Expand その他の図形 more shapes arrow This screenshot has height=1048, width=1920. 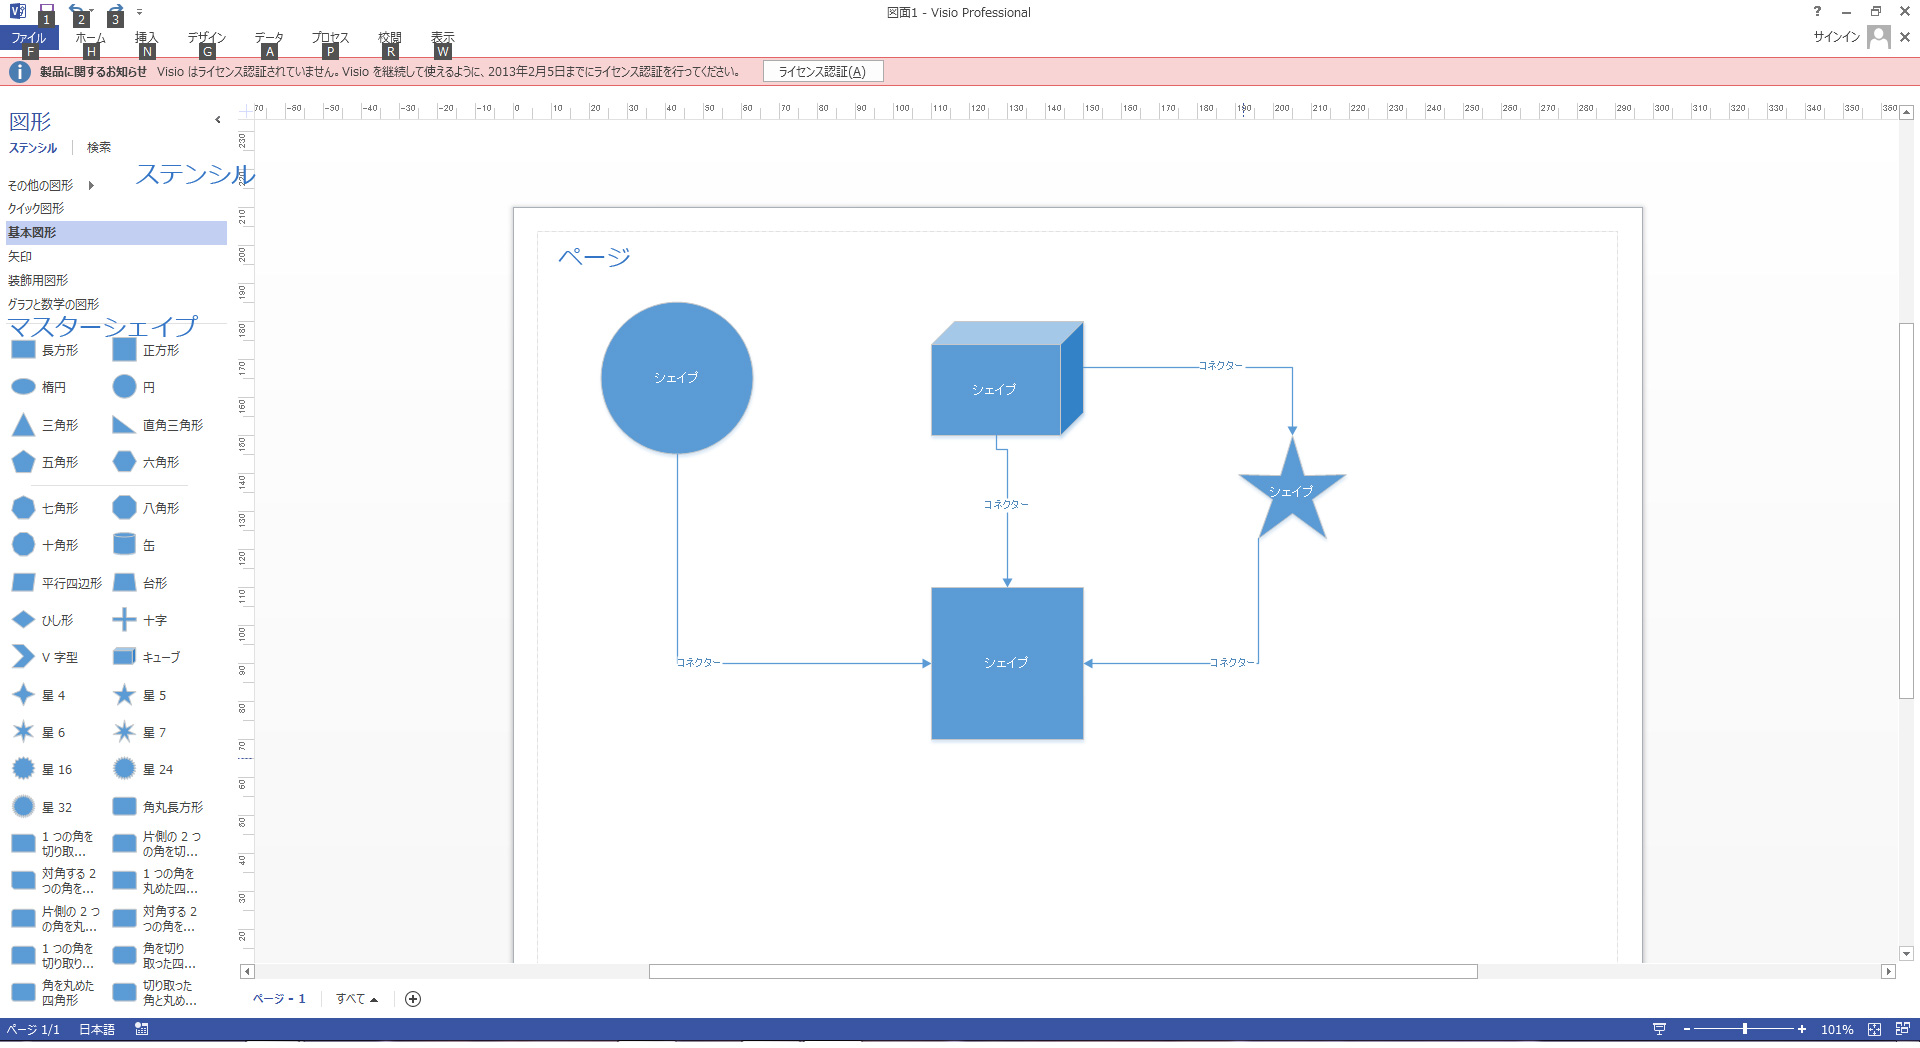[x=91, y=185]
